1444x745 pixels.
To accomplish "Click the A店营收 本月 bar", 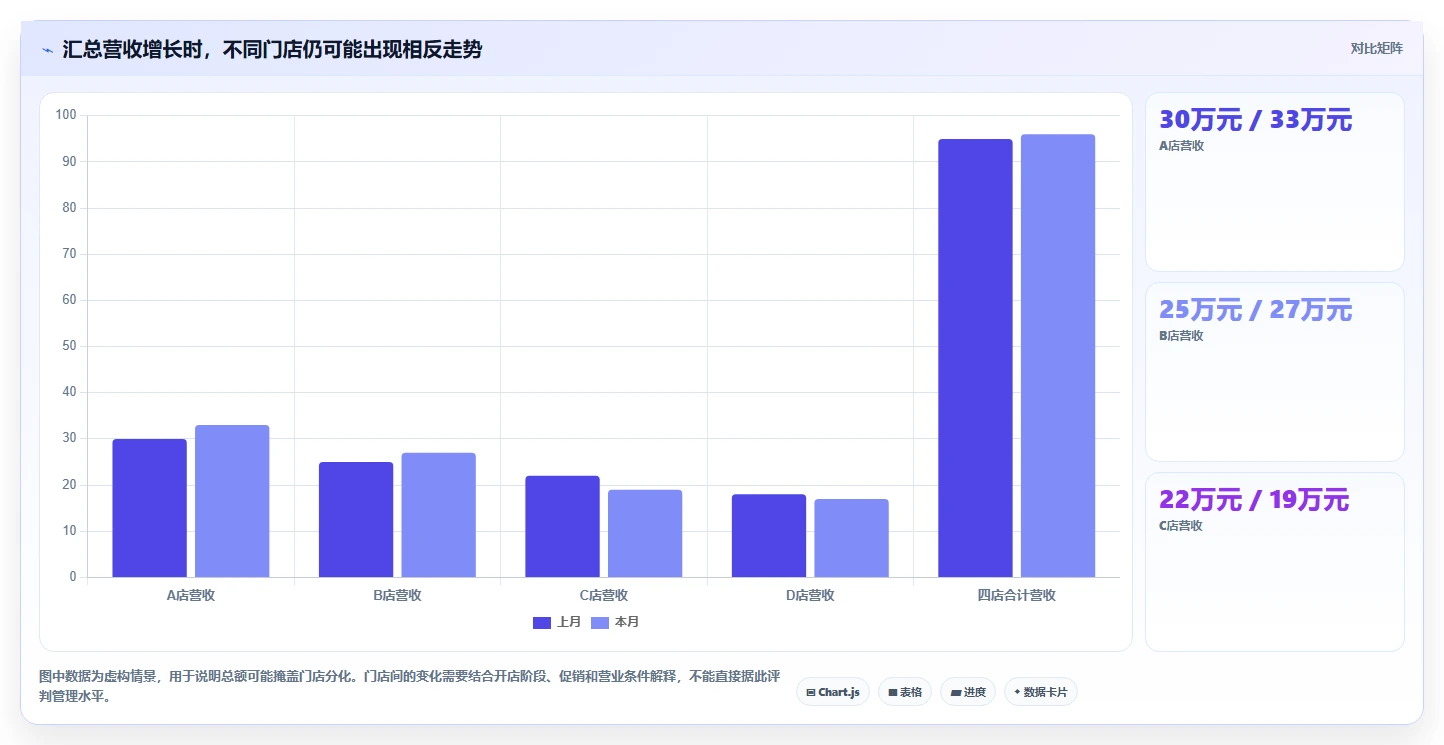I will tap(232, 501).
